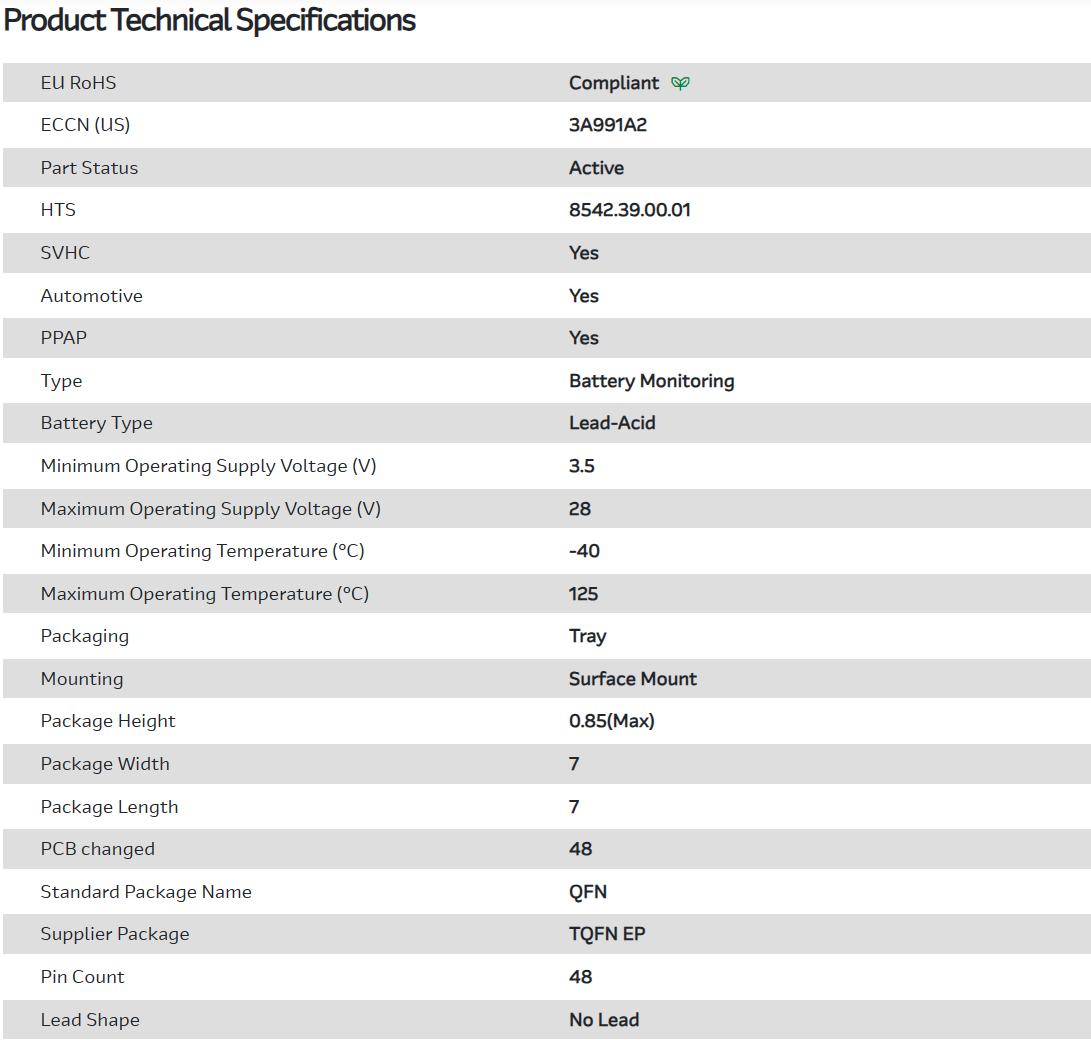Click the Active part status value

click(596, 168)
